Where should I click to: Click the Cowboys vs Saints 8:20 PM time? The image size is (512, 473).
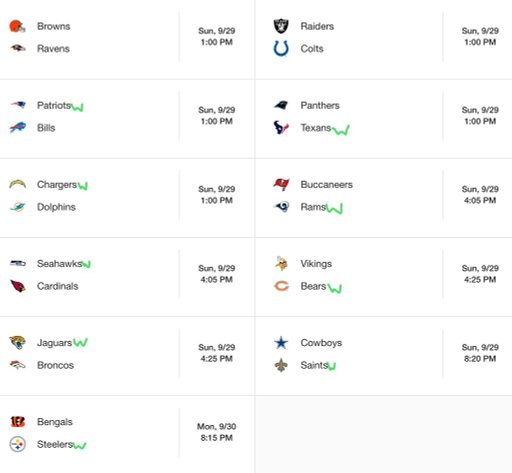pyautogui.click(x=480, y=353)
